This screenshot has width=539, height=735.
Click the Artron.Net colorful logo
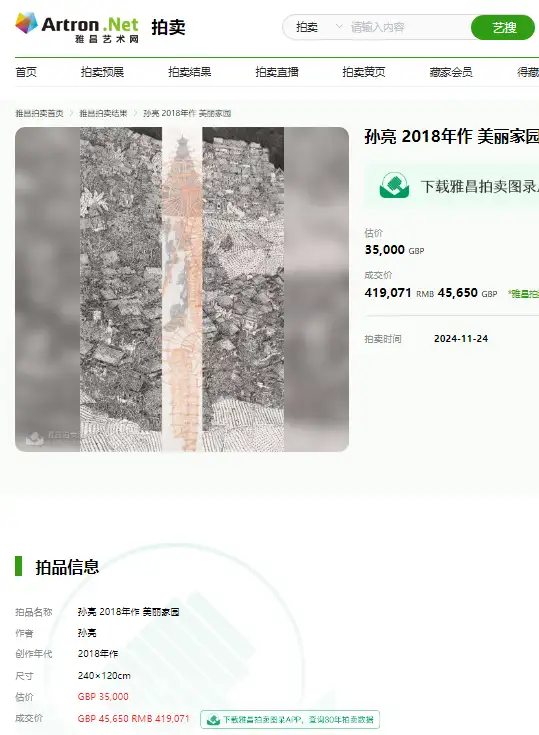pos(77,28)
